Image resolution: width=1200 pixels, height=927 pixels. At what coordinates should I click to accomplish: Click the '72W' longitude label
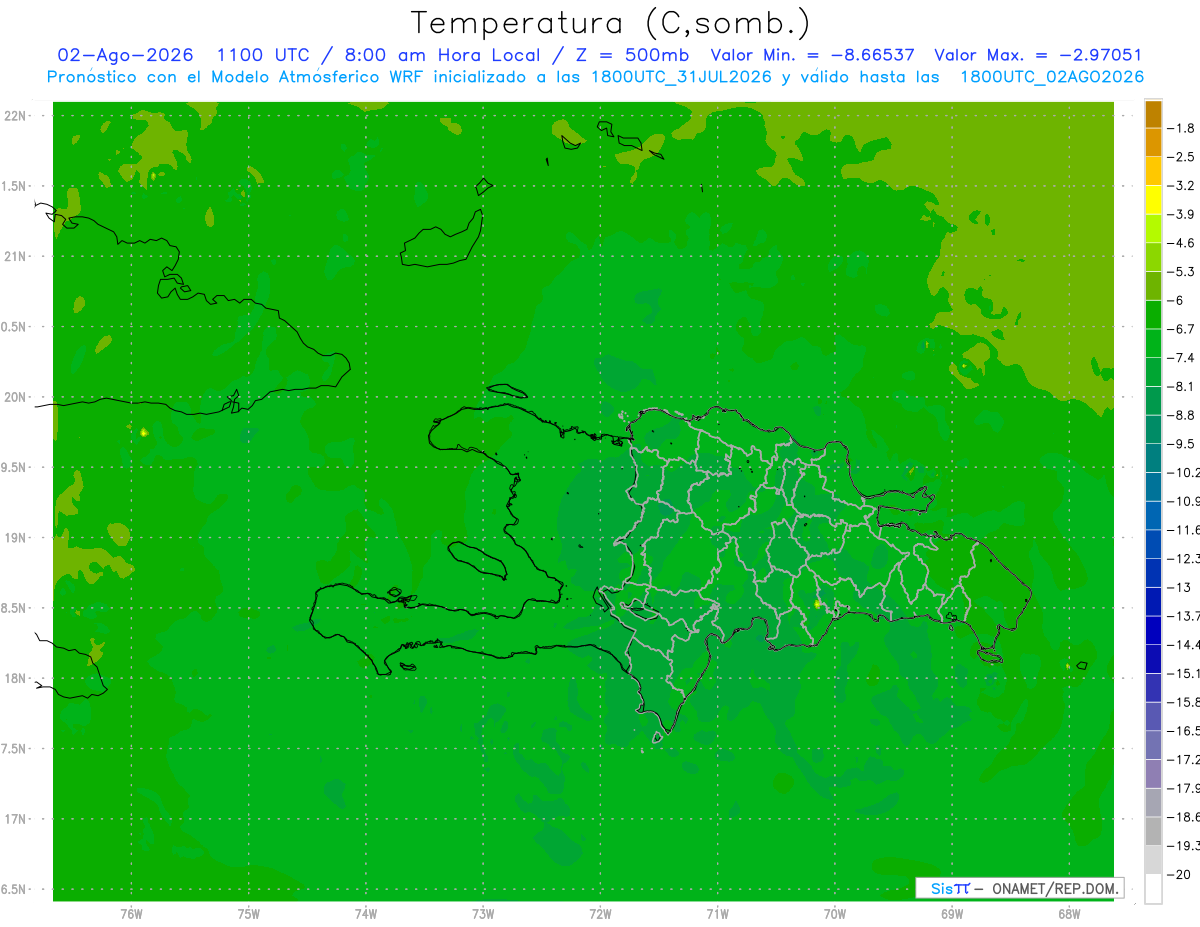tap(600, 914)
